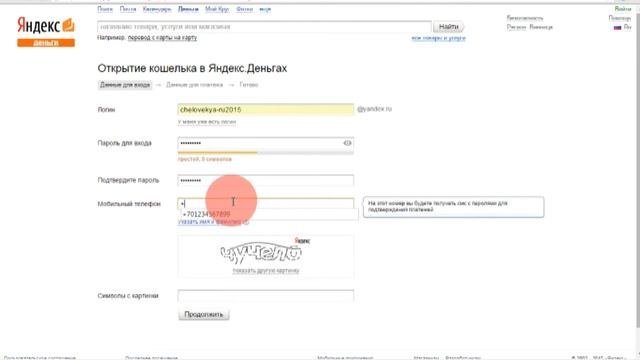The width and height of the screenshot is (640, 360).
Task: Show password using eye icon
Action: 347,143
